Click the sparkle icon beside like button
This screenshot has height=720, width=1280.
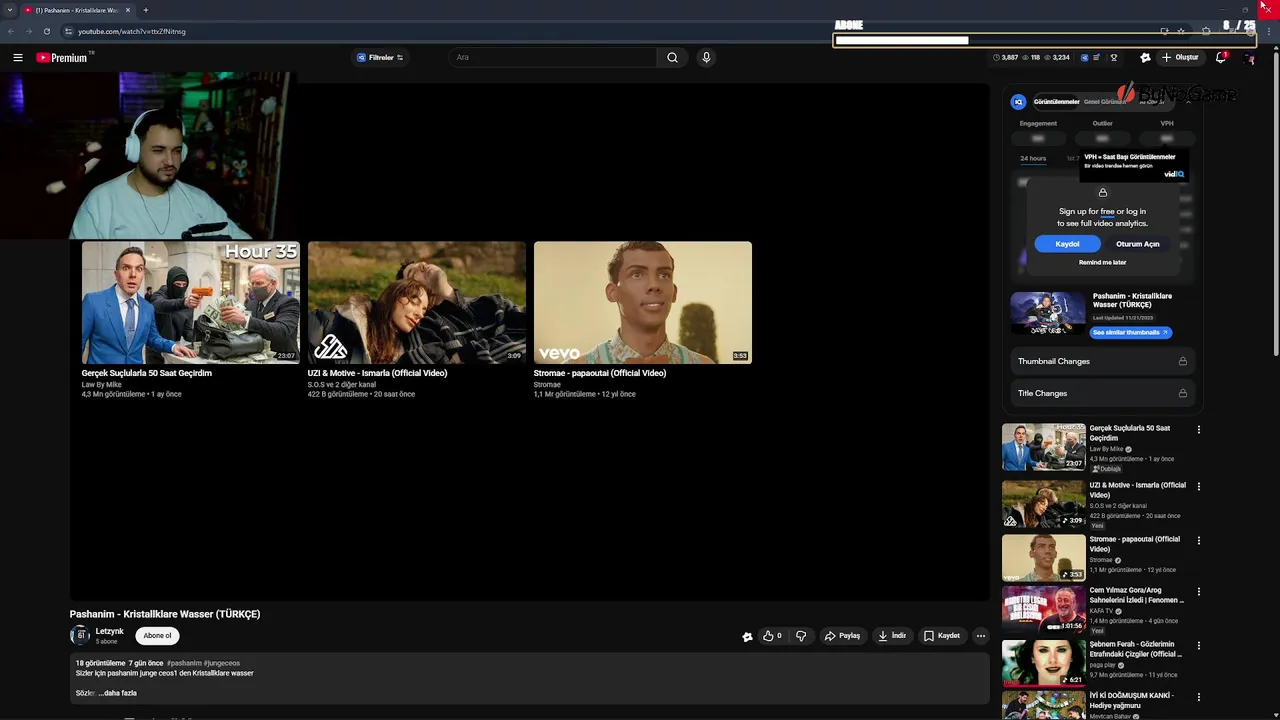click(747, 636)
